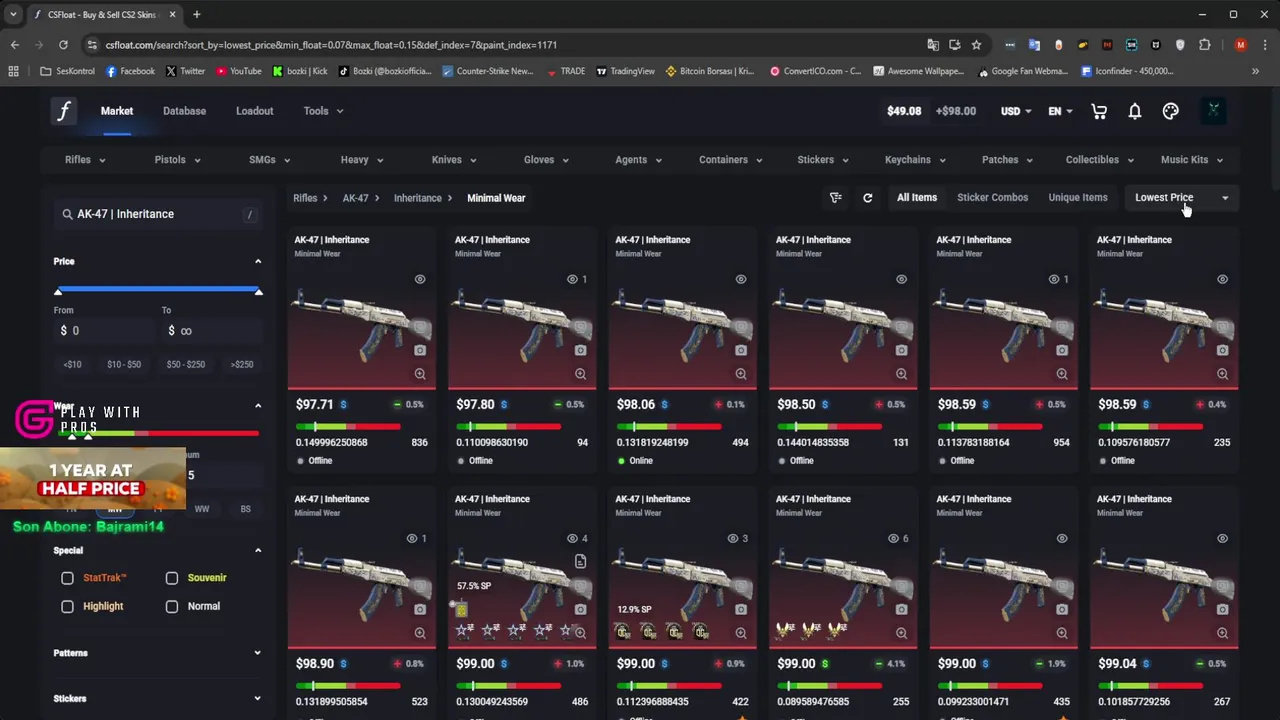Screenshot camera icon on the $98.50 listing
Image resolution: width=1280 pixels, height=720 pixels.
pyautogui.click(x=901, y=350)
